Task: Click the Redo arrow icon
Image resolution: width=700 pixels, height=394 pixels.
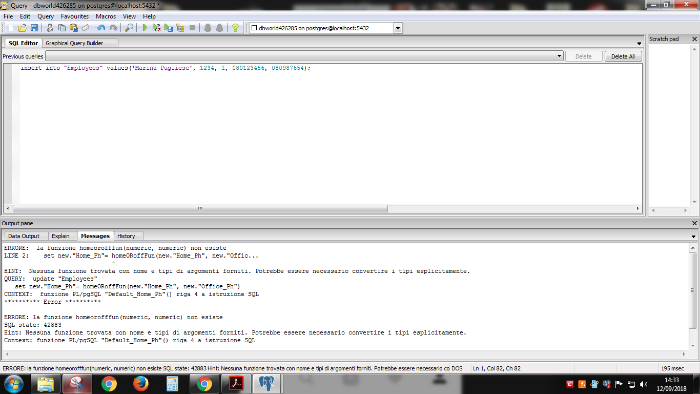Action: click(113, 28)
